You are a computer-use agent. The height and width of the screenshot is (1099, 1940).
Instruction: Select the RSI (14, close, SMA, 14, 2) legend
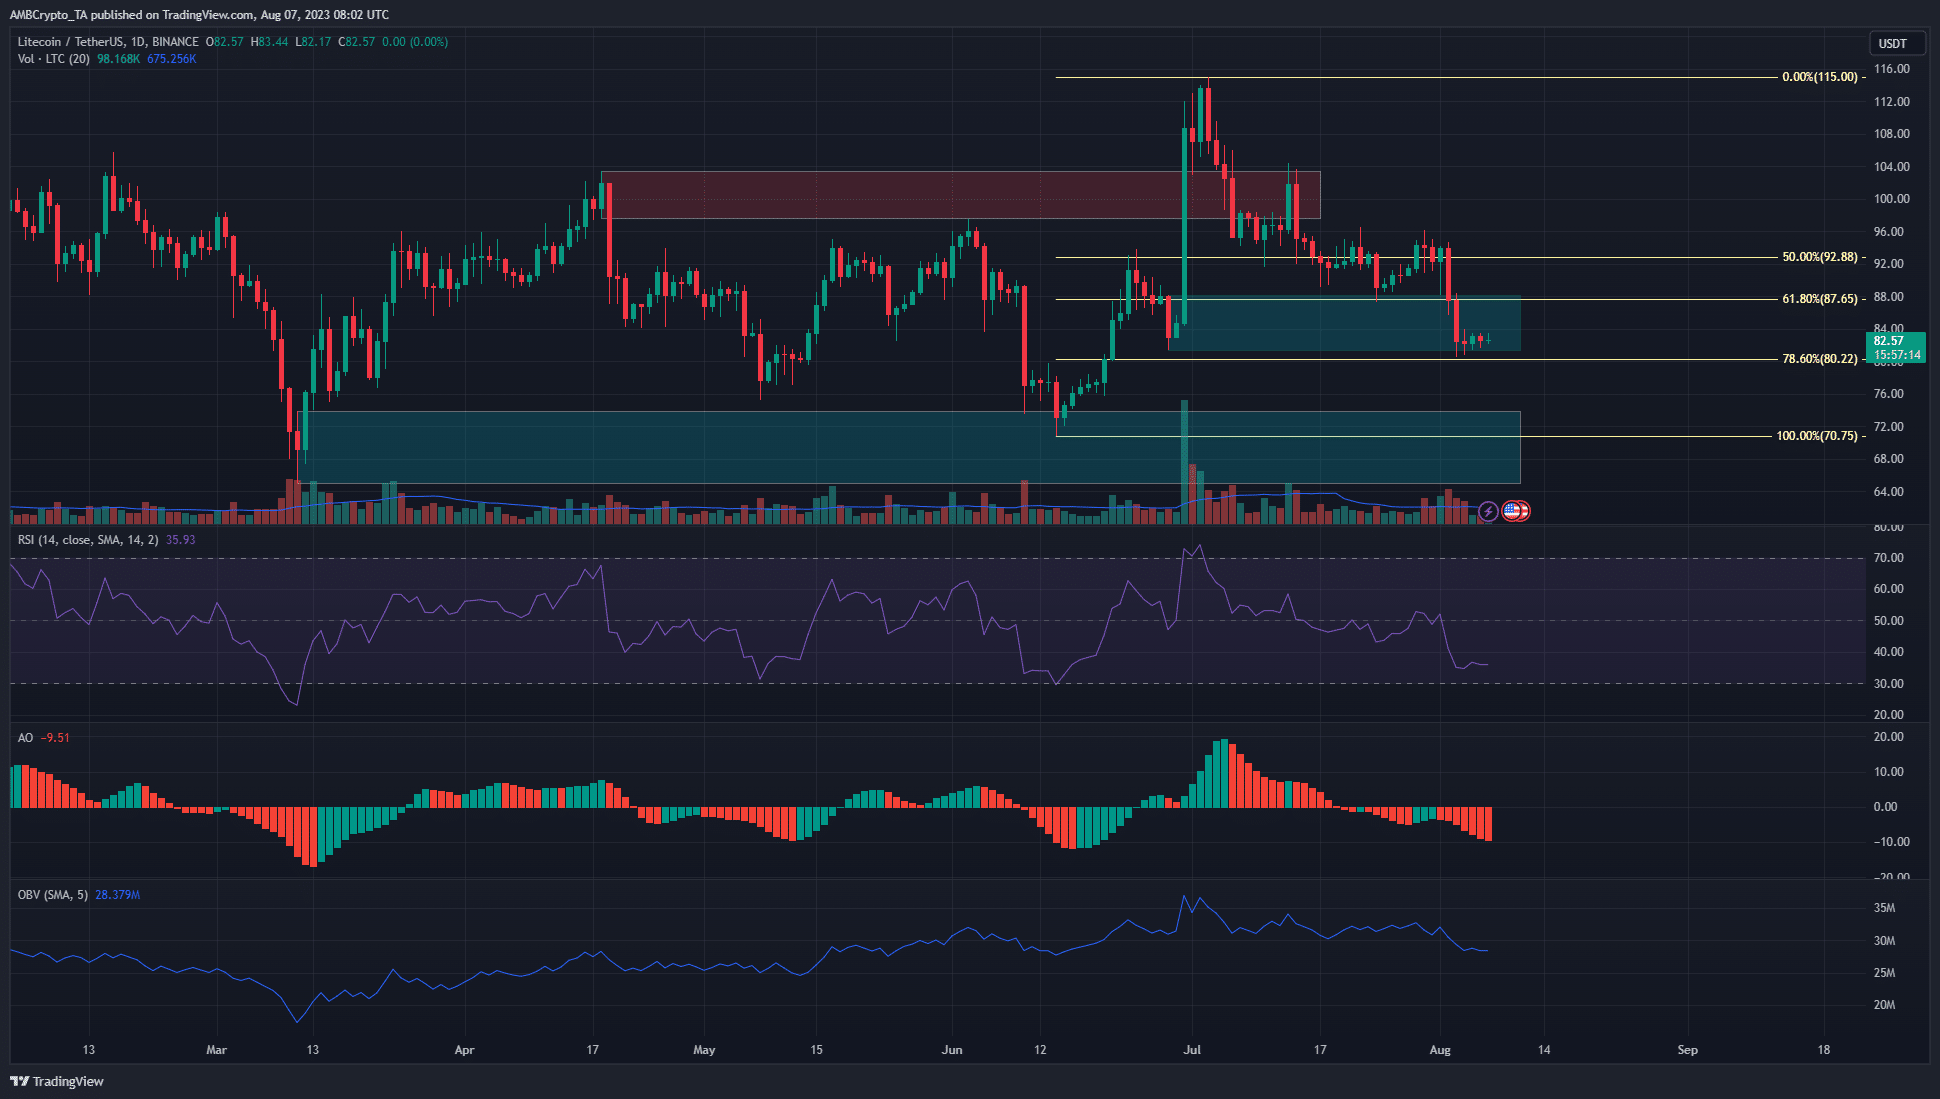88,540
